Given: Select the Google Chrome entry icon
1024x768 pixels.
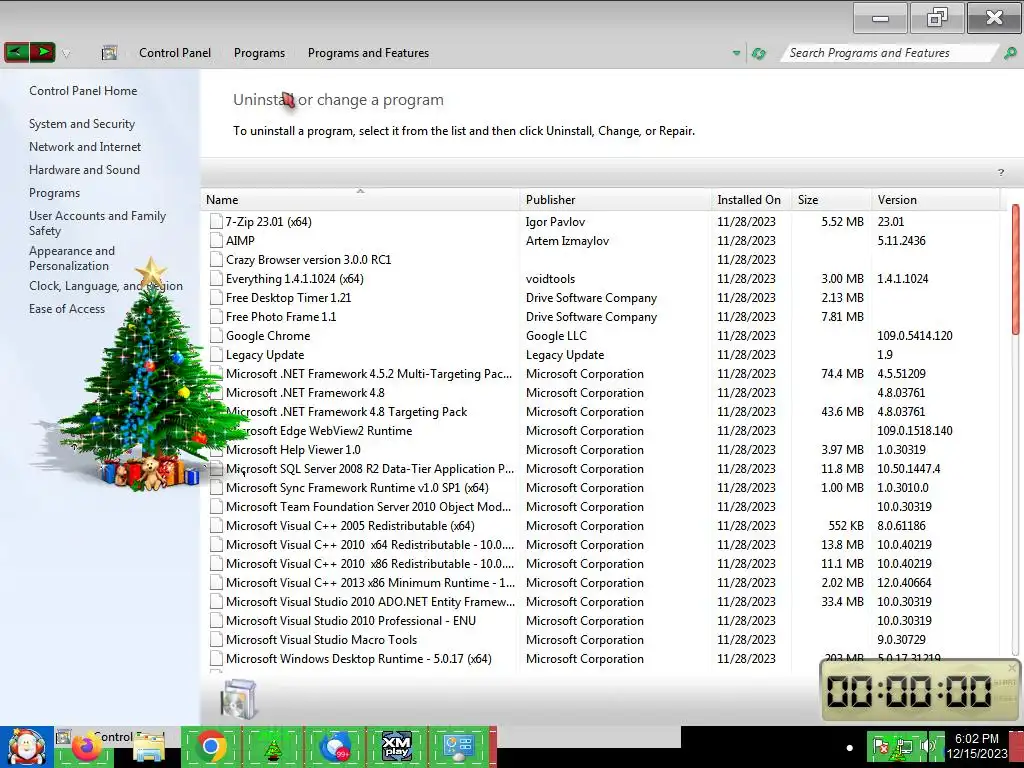Looking at the screenshot, I should pos(216,336).
